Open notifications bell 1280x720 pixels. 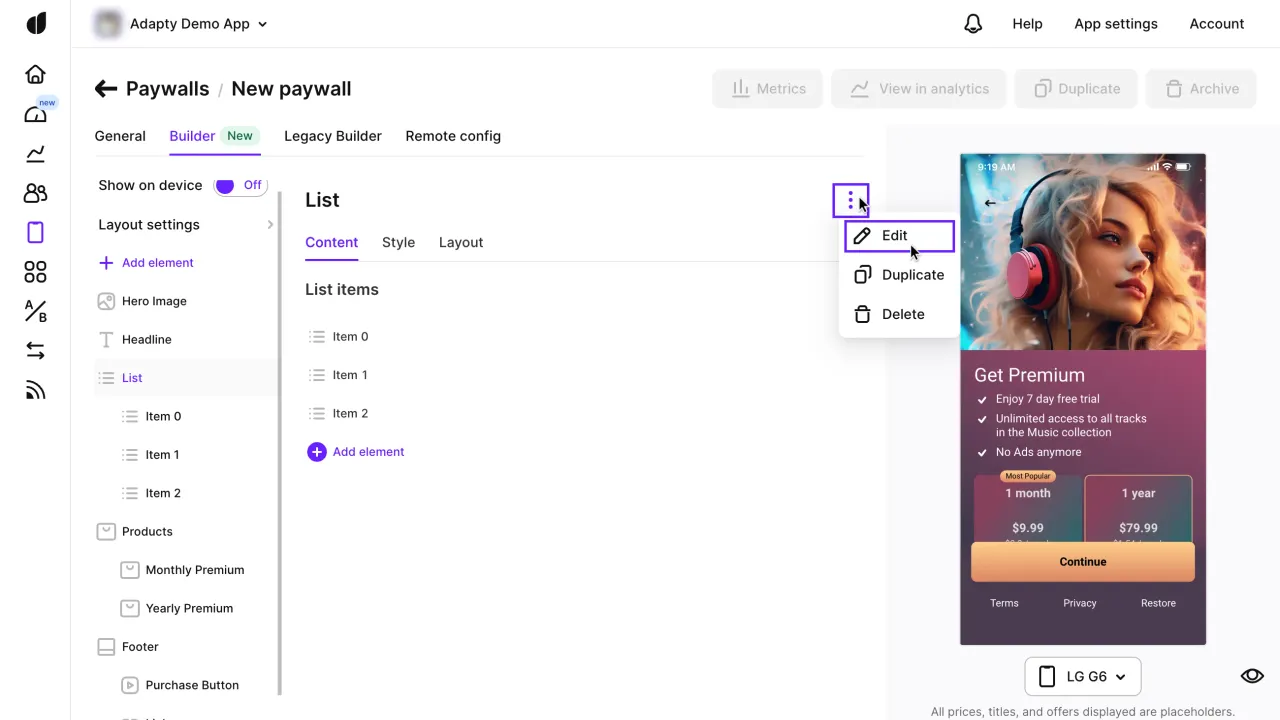point(973,24)
